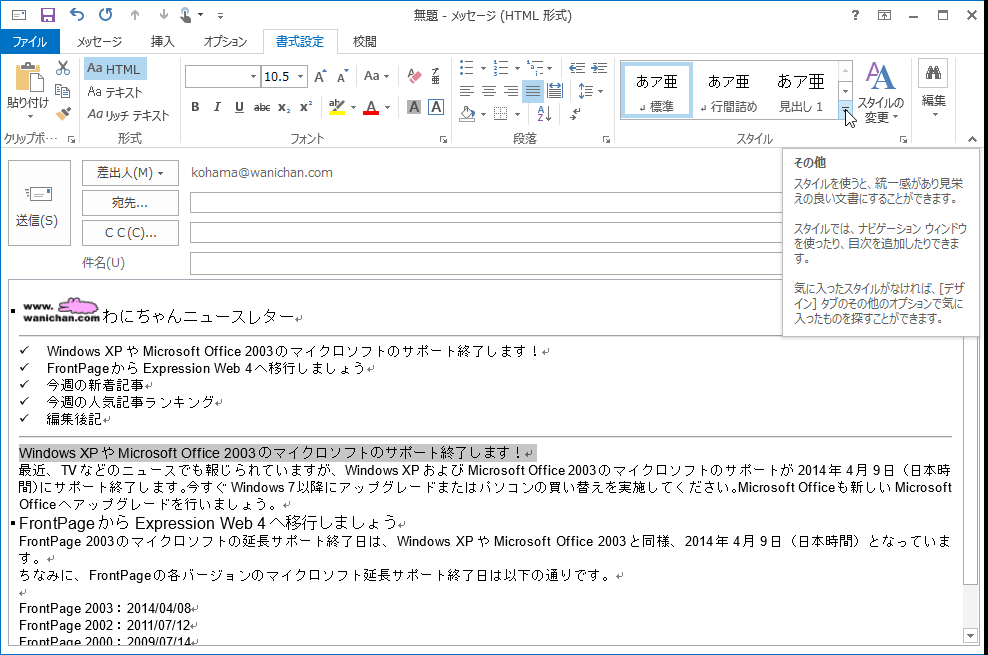The height and width of the screenshot is (655, 988).
Task: Open Help with the question mark icon
Action: [855, 15]
